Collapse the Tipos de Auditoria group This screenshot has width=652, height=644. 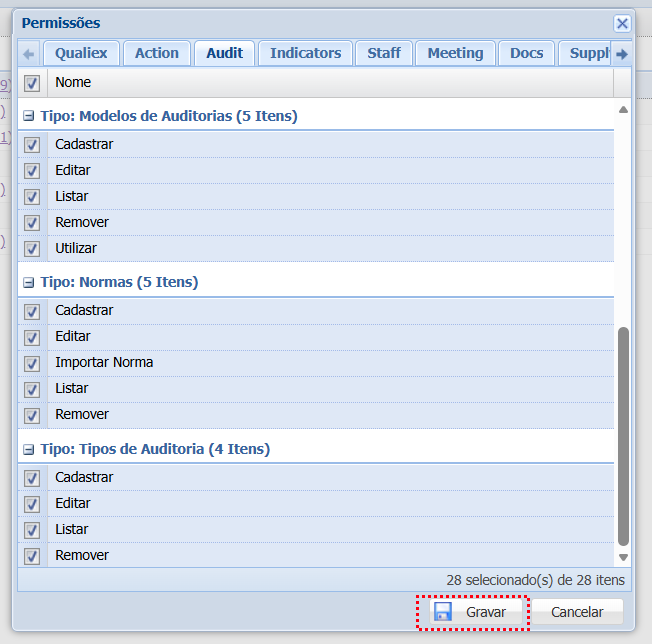29,450
